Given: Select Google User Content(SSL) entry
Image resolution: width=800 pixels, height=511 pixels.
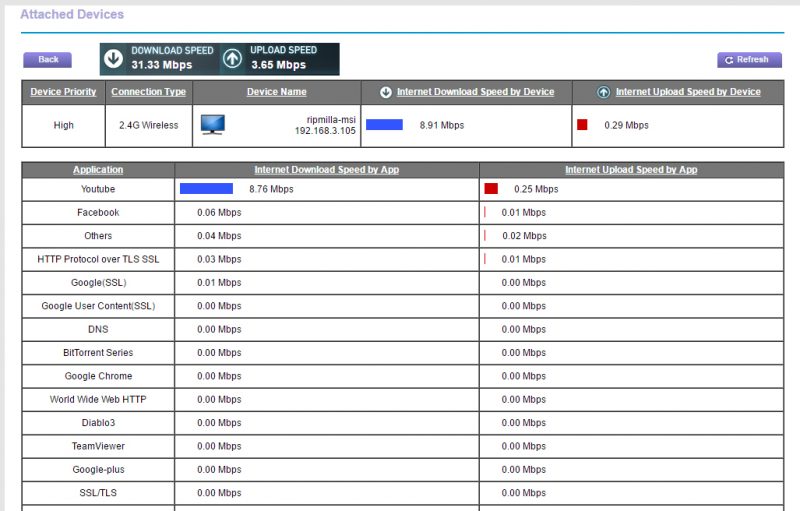Looking at the screenshot, I should pyautogui.click(x=98, y=306).
